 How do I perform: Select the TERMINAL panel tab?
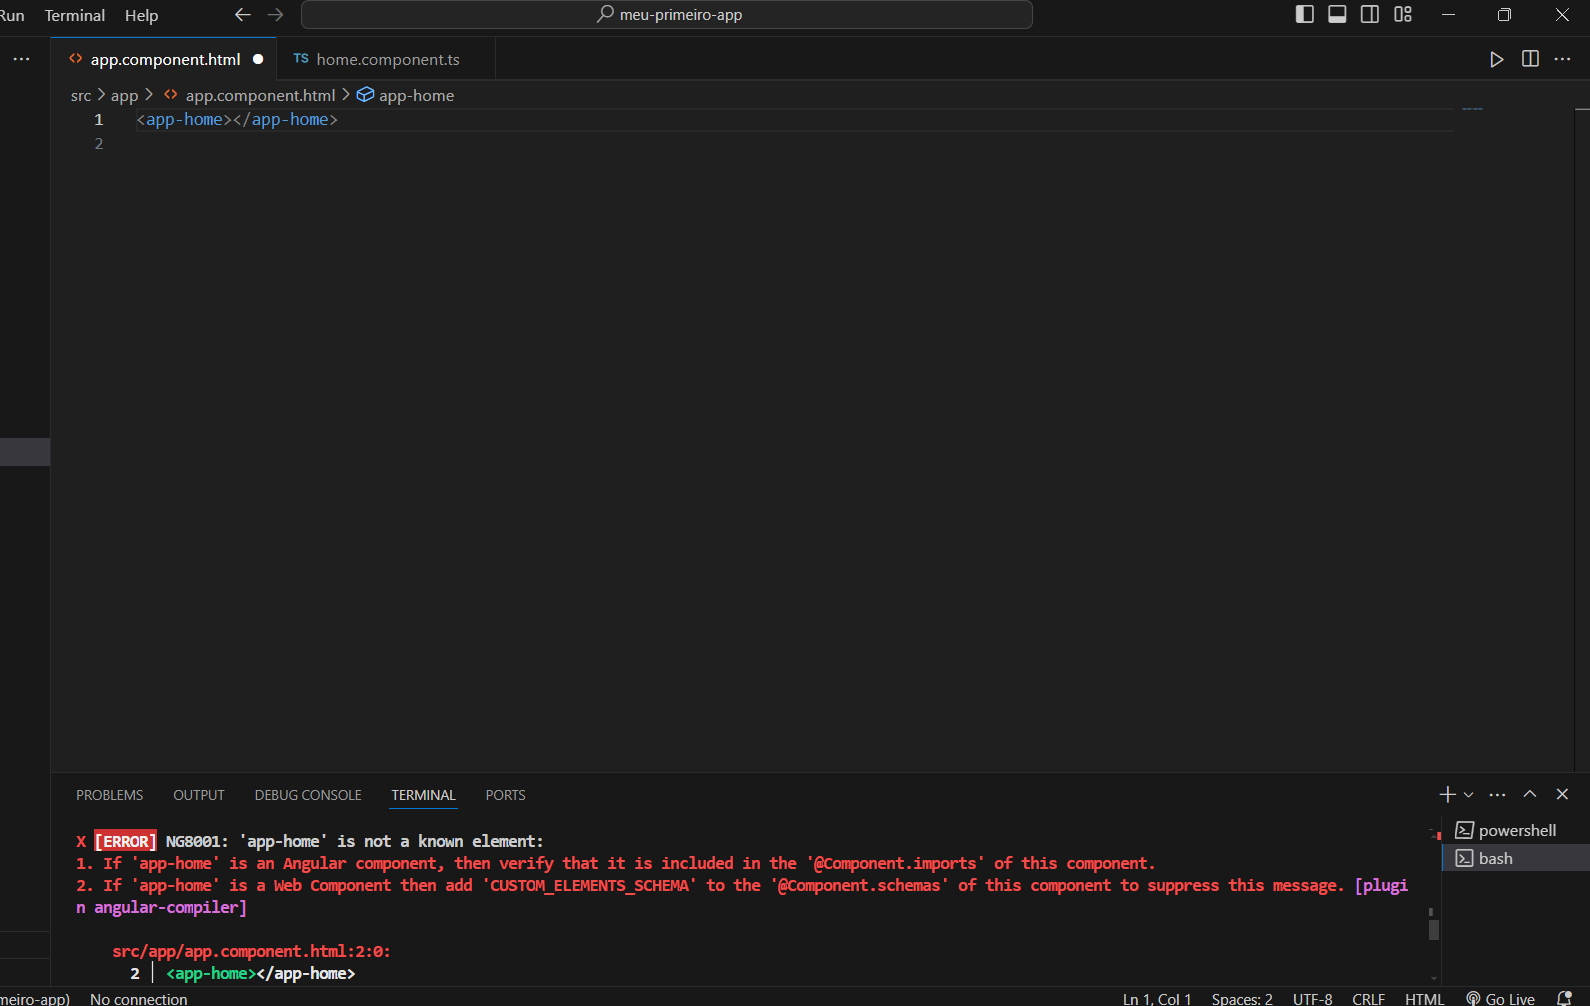click(423, 795)
